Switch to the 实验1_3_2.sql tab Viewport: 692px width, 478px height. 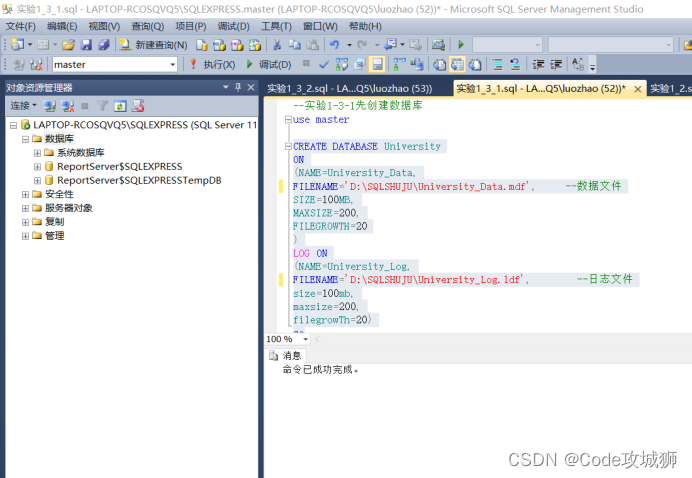click(350, 89)
